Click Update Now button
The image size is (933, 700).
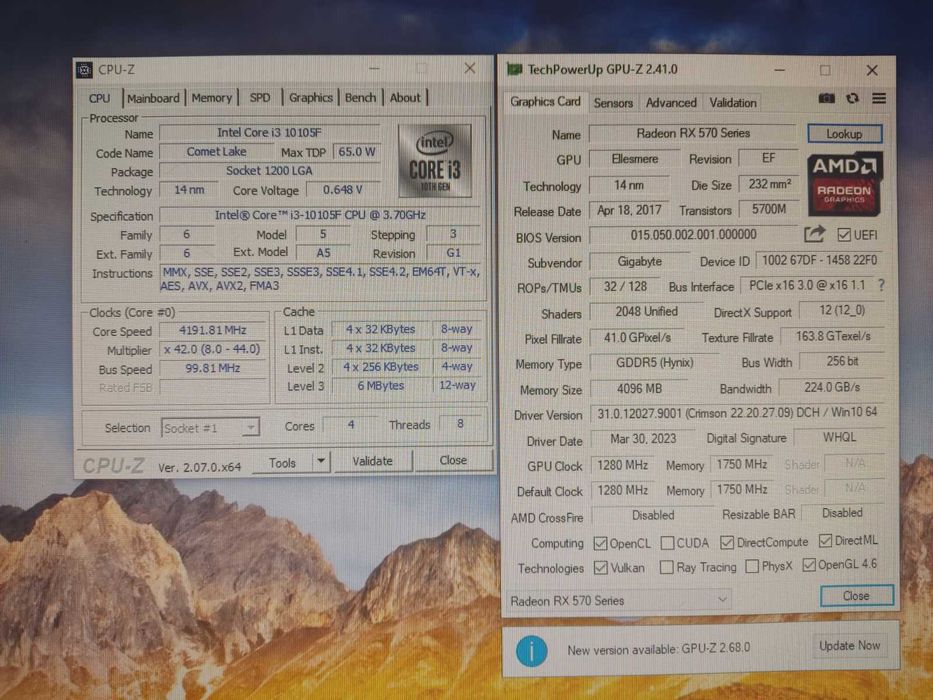pos(849,645)
